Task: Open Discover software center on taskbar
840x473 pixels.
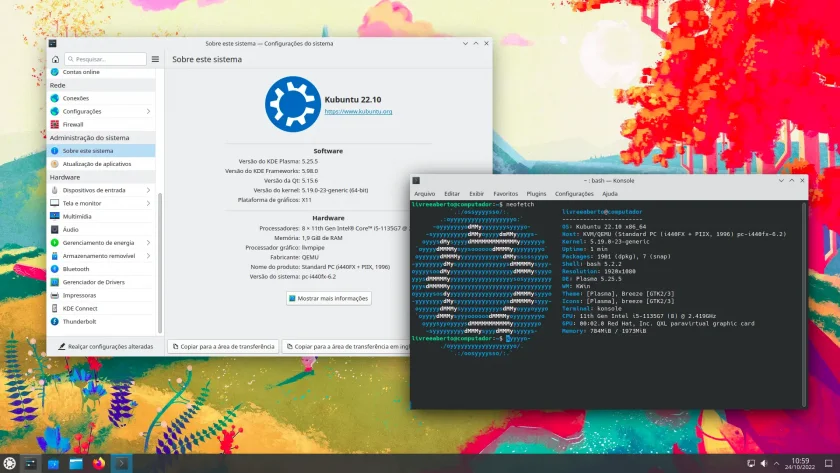Action: (x=53, y=463)
